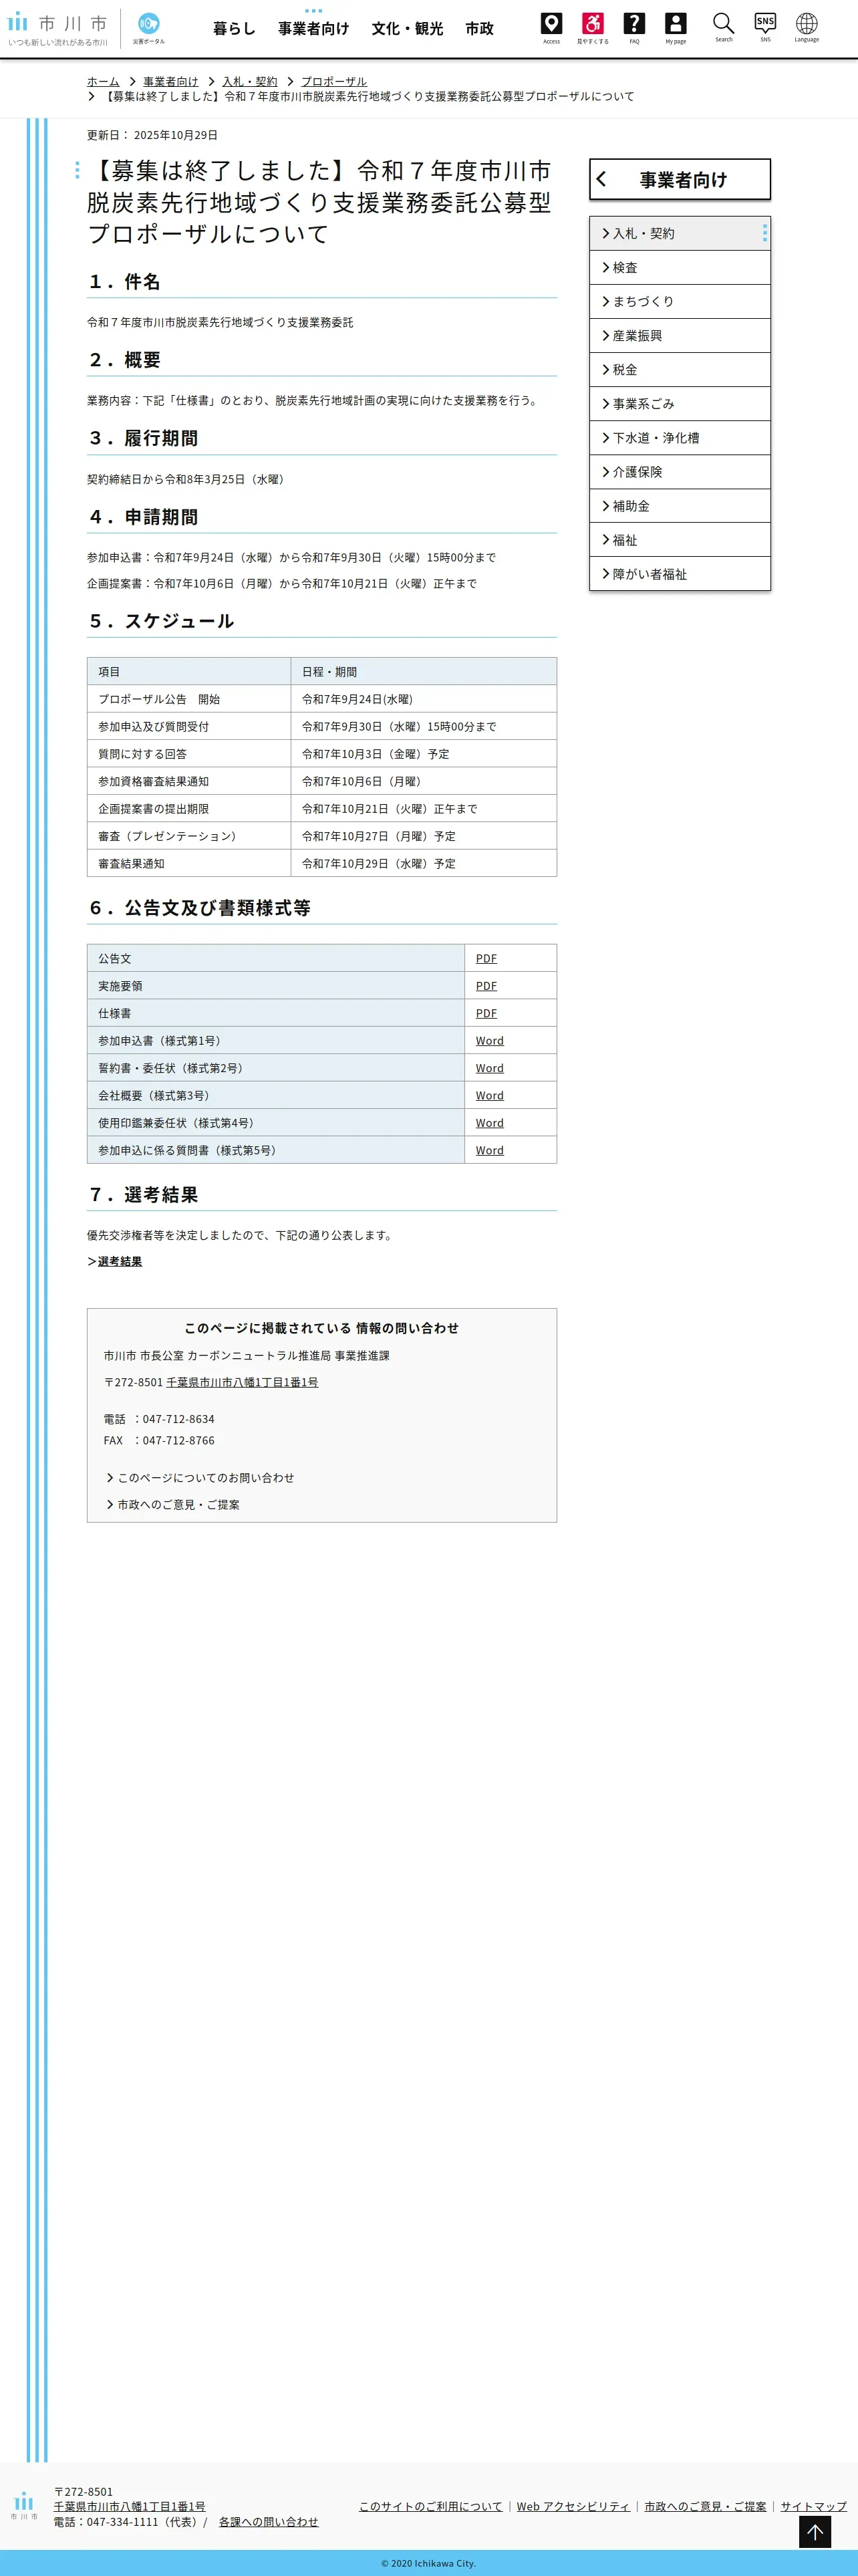
Task: Open サイトマップ footer link
Action: tap(813, 2507)
